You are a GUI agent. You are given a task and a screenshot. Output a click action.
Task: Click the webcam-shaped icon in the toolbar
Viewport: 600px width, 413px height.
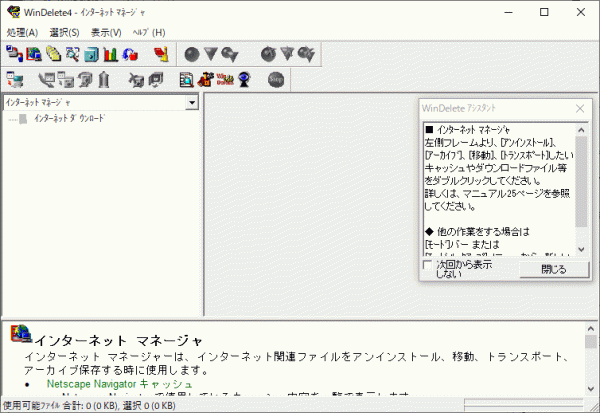pyautogui.click(x=243, y=79)
